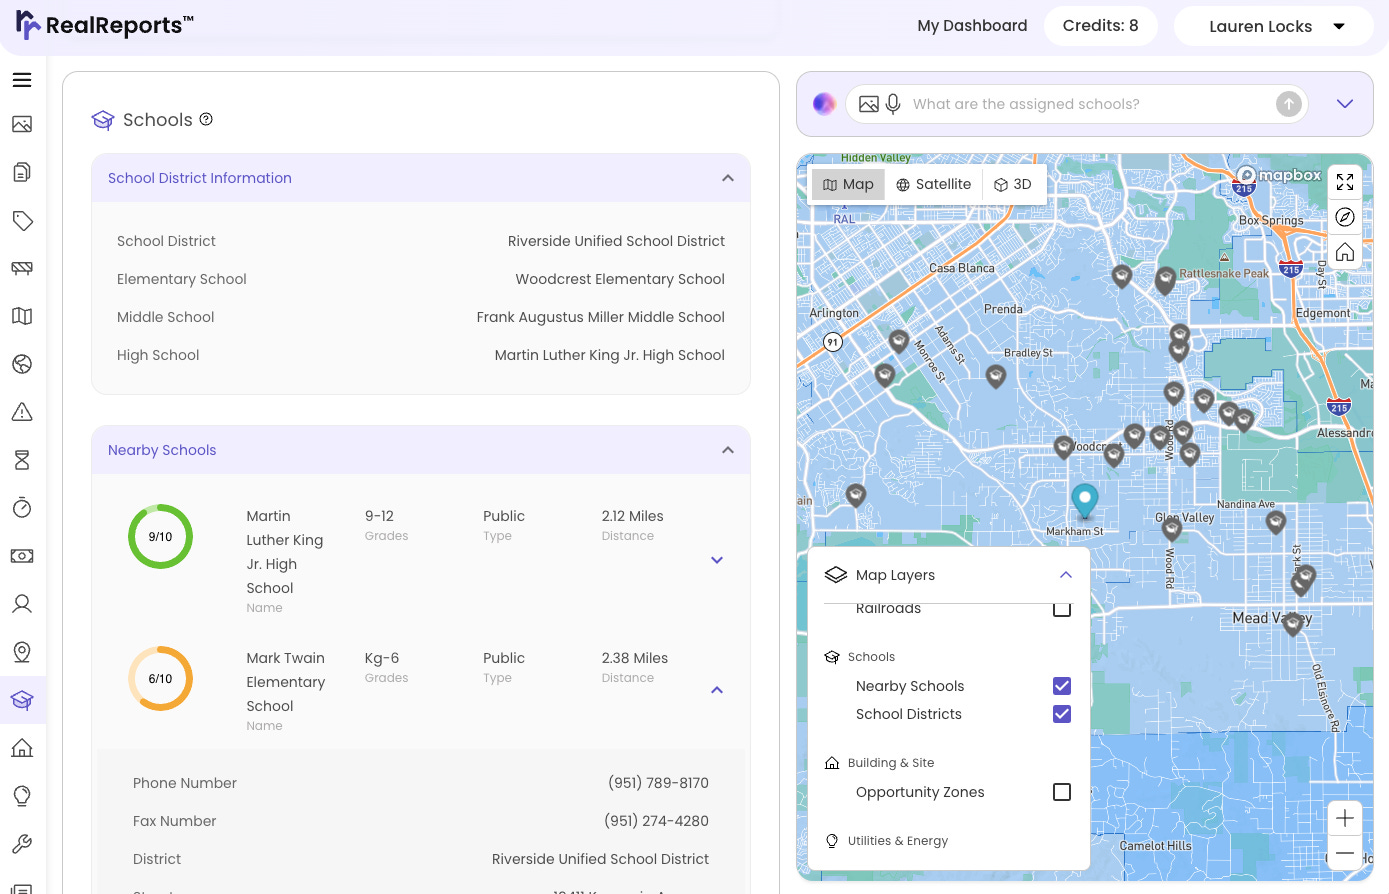Screen dimensions: 1389x894
Task: Click fax number (951) 274-4280
Action: 656,821
